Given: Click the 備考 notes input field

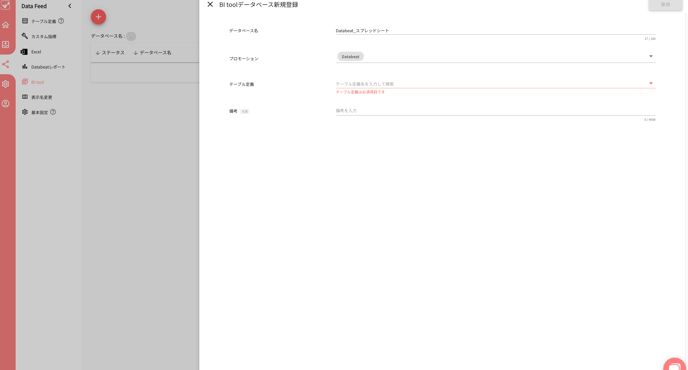Looking at the screenshot, I should coord(495,111).
